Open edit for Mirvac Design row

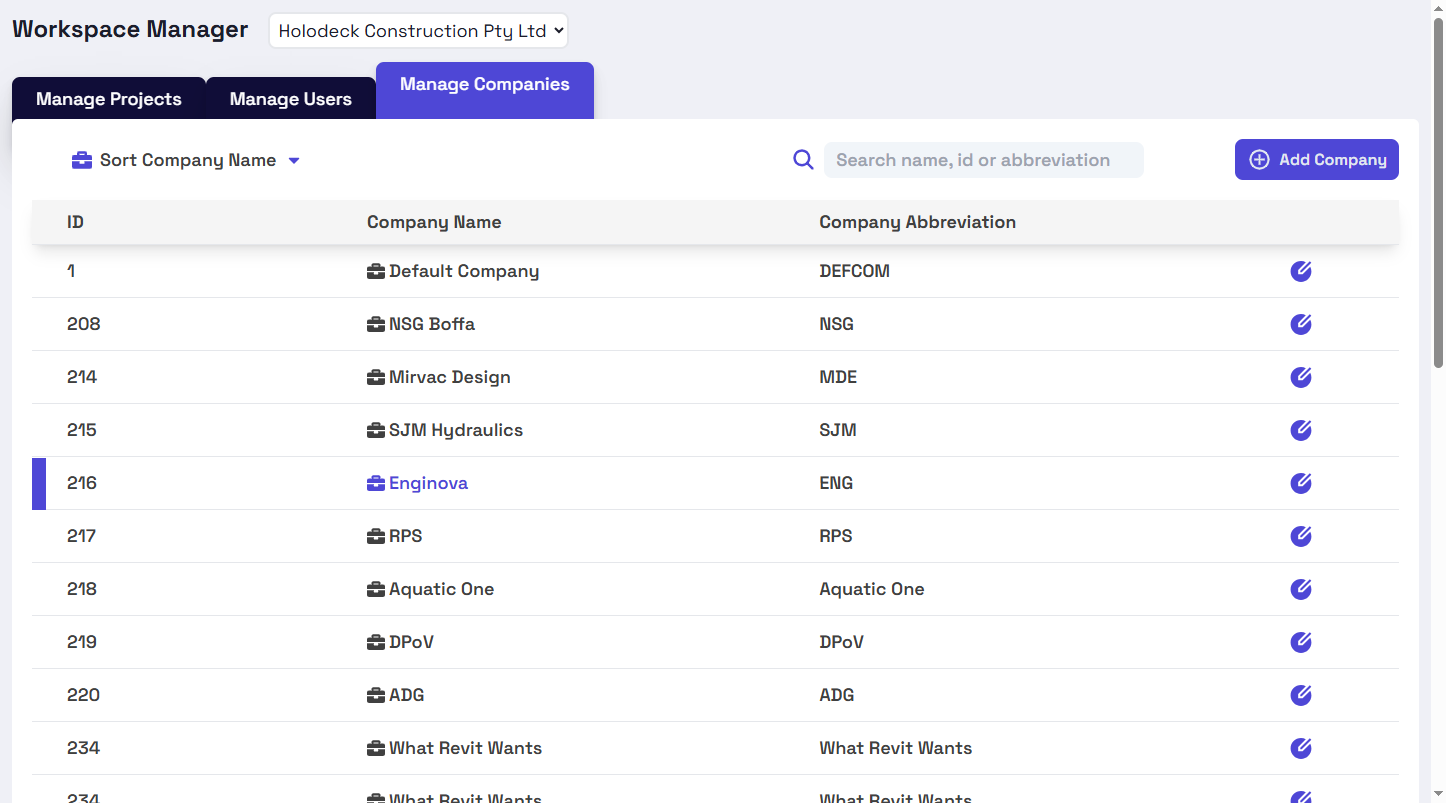[x=1300, y=377]
